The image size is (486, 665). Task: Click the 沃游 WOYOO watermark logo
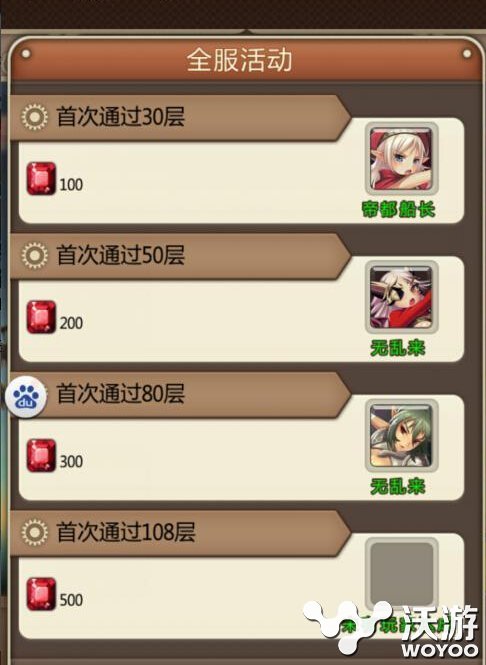pyautogui.click(x=392, y=628)
